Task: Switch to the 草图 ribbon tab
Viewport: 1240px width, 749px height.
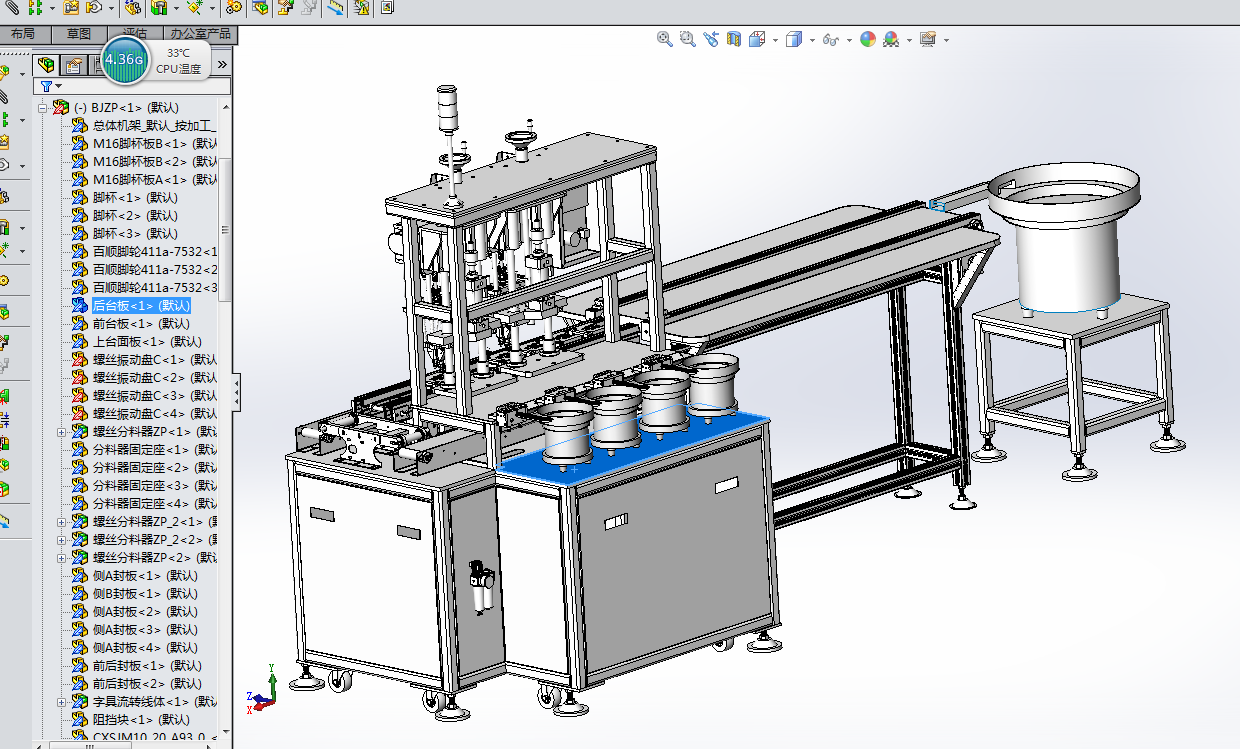Action: pos(79,33)
